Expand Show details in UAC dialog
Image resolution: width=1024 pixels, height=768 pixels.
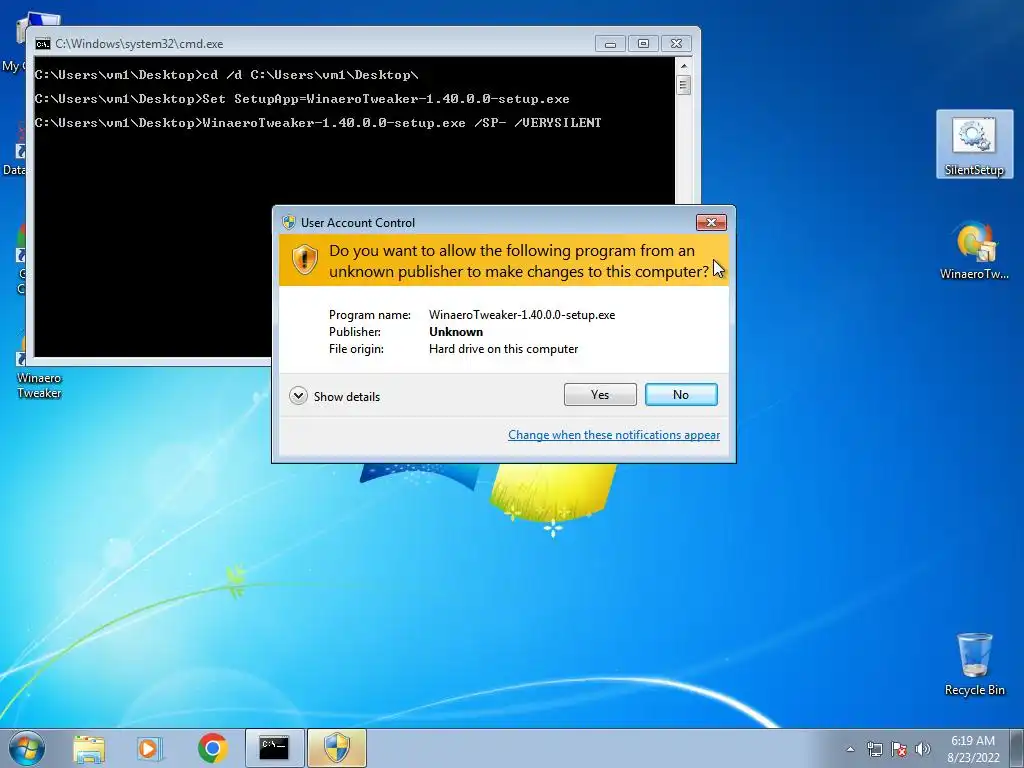[334, 396]
